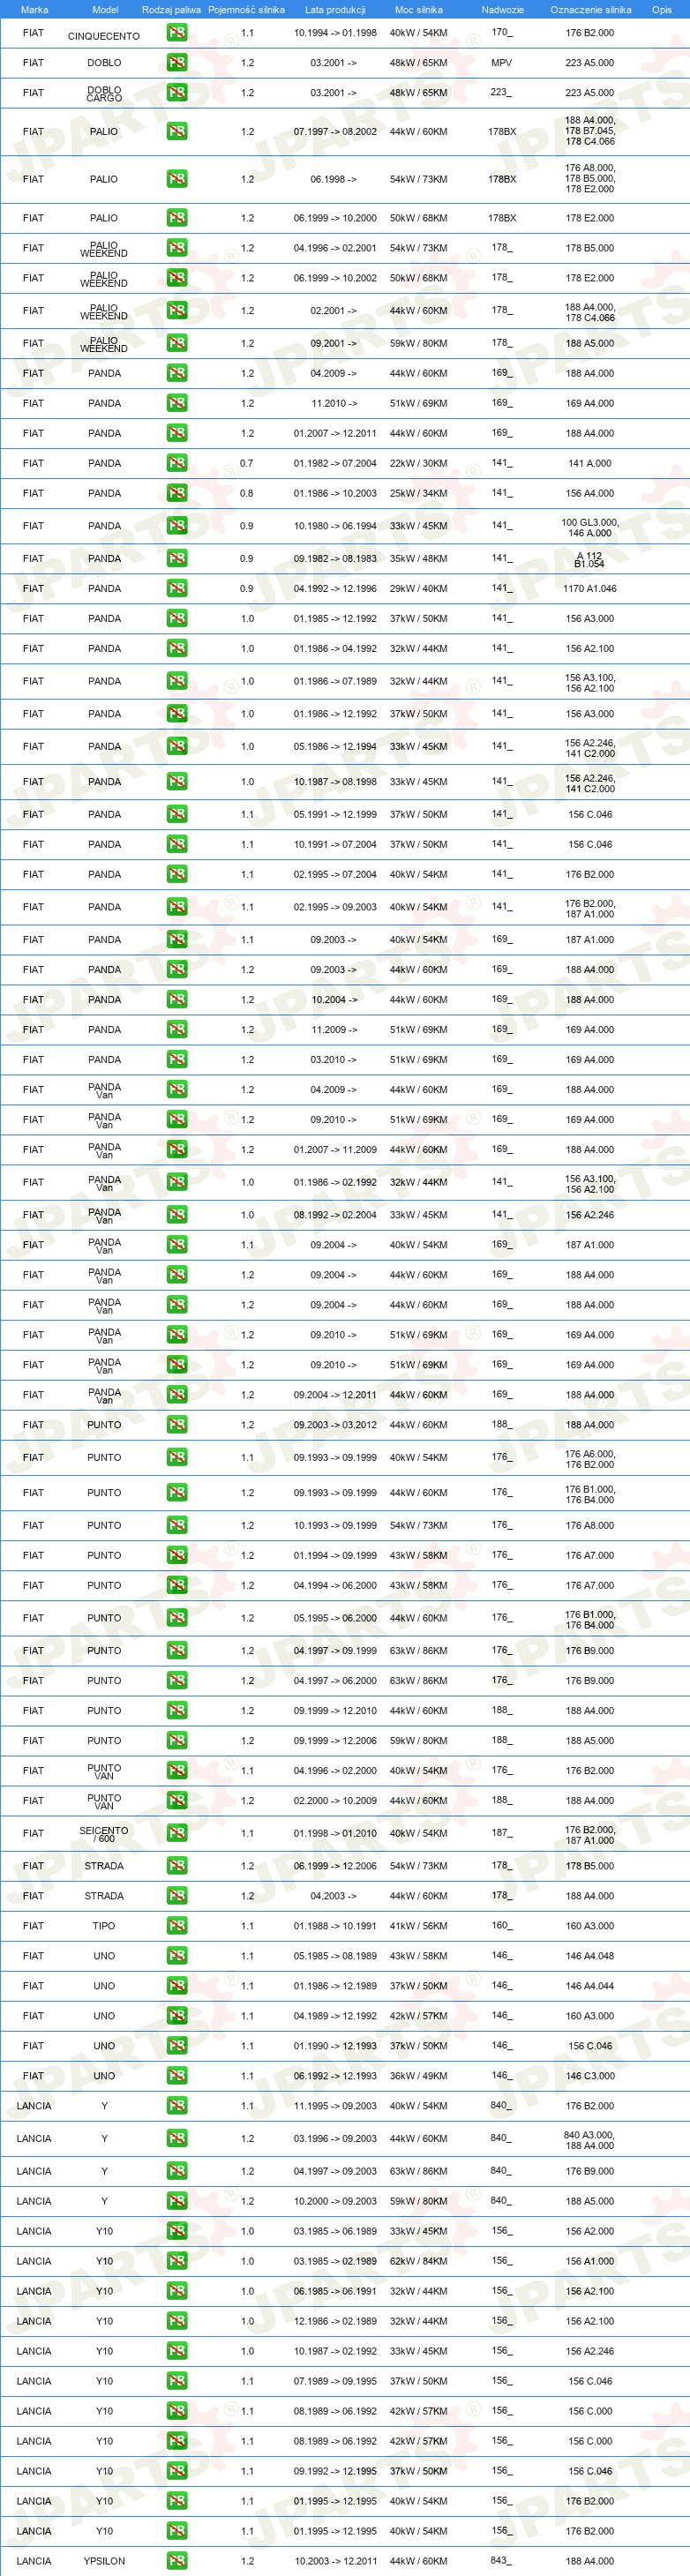The width and height of the screenshot is (690, 2576).
Task: Select the power value 62kW / 84KM
Action: tap(418, 2260)
